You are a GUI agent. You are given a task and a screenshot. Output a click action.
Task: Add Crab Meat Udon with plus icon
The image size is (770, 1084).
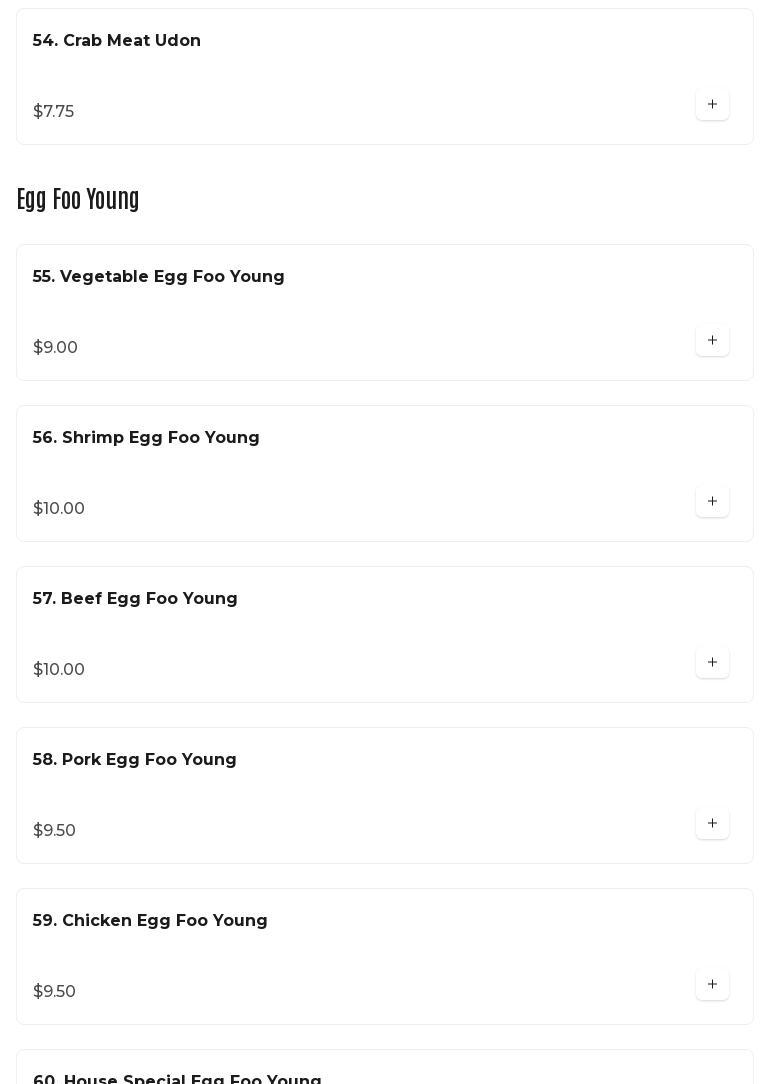click(x=712, y=104)
